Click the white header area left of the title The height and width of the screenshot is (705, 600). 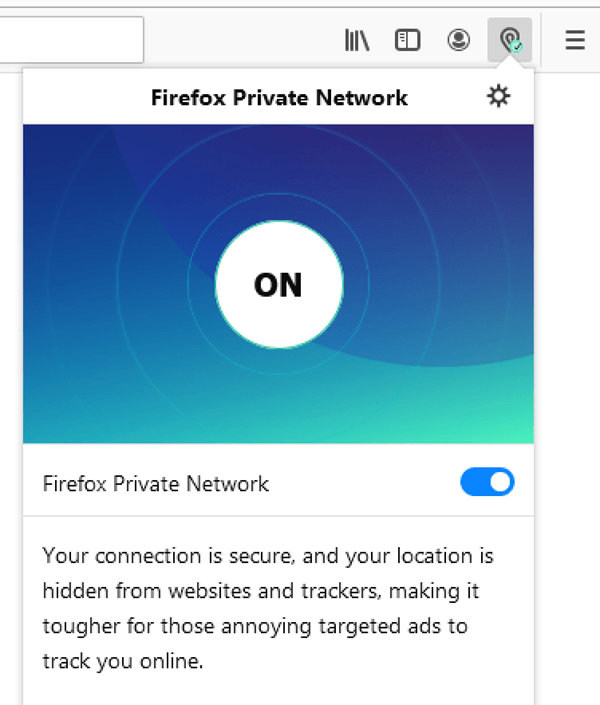[x=80, y=97]
